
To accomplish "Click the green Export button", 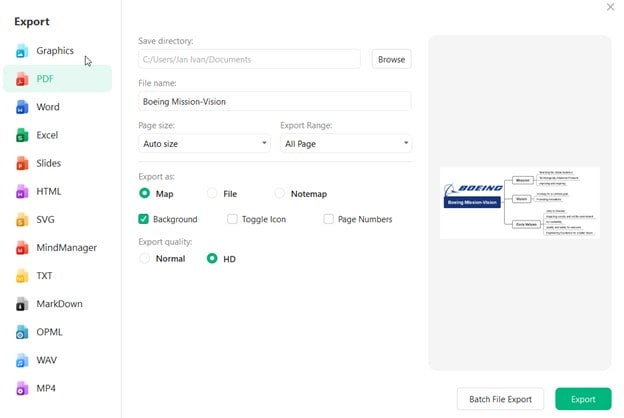I will coord(583,399).
